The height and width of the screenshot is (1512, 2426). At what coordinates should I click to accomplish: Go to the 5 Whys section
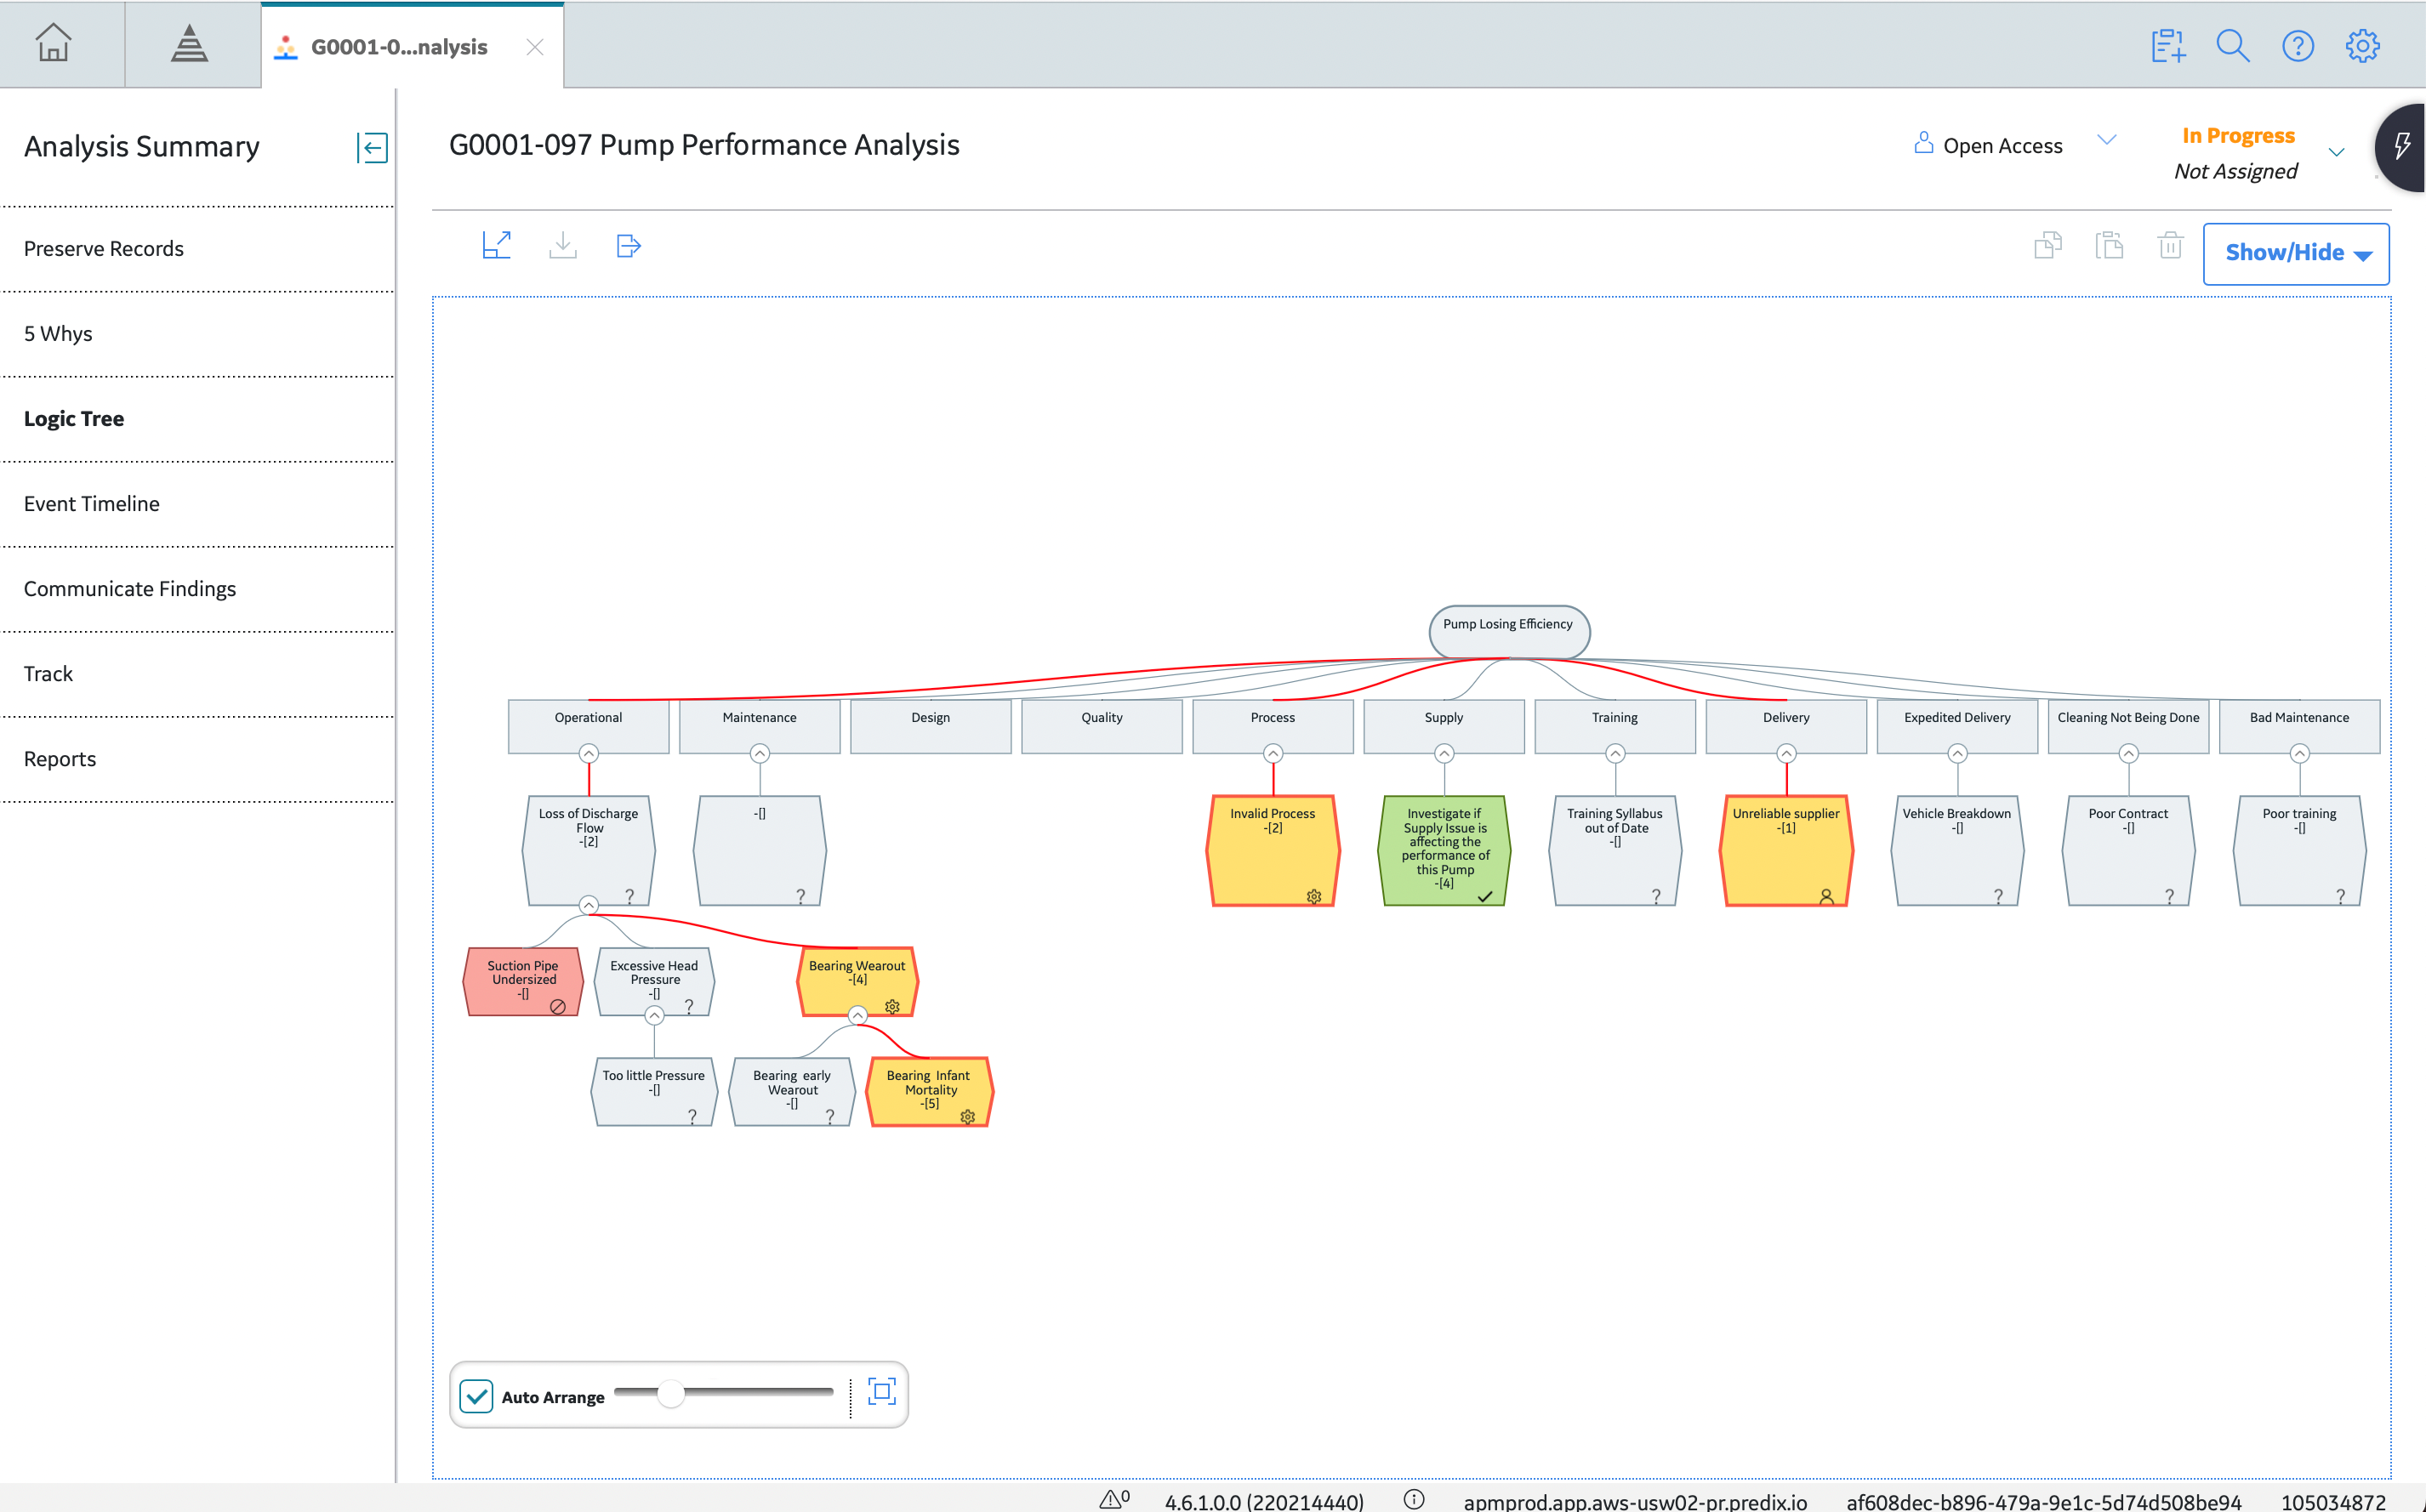point(58,334)
